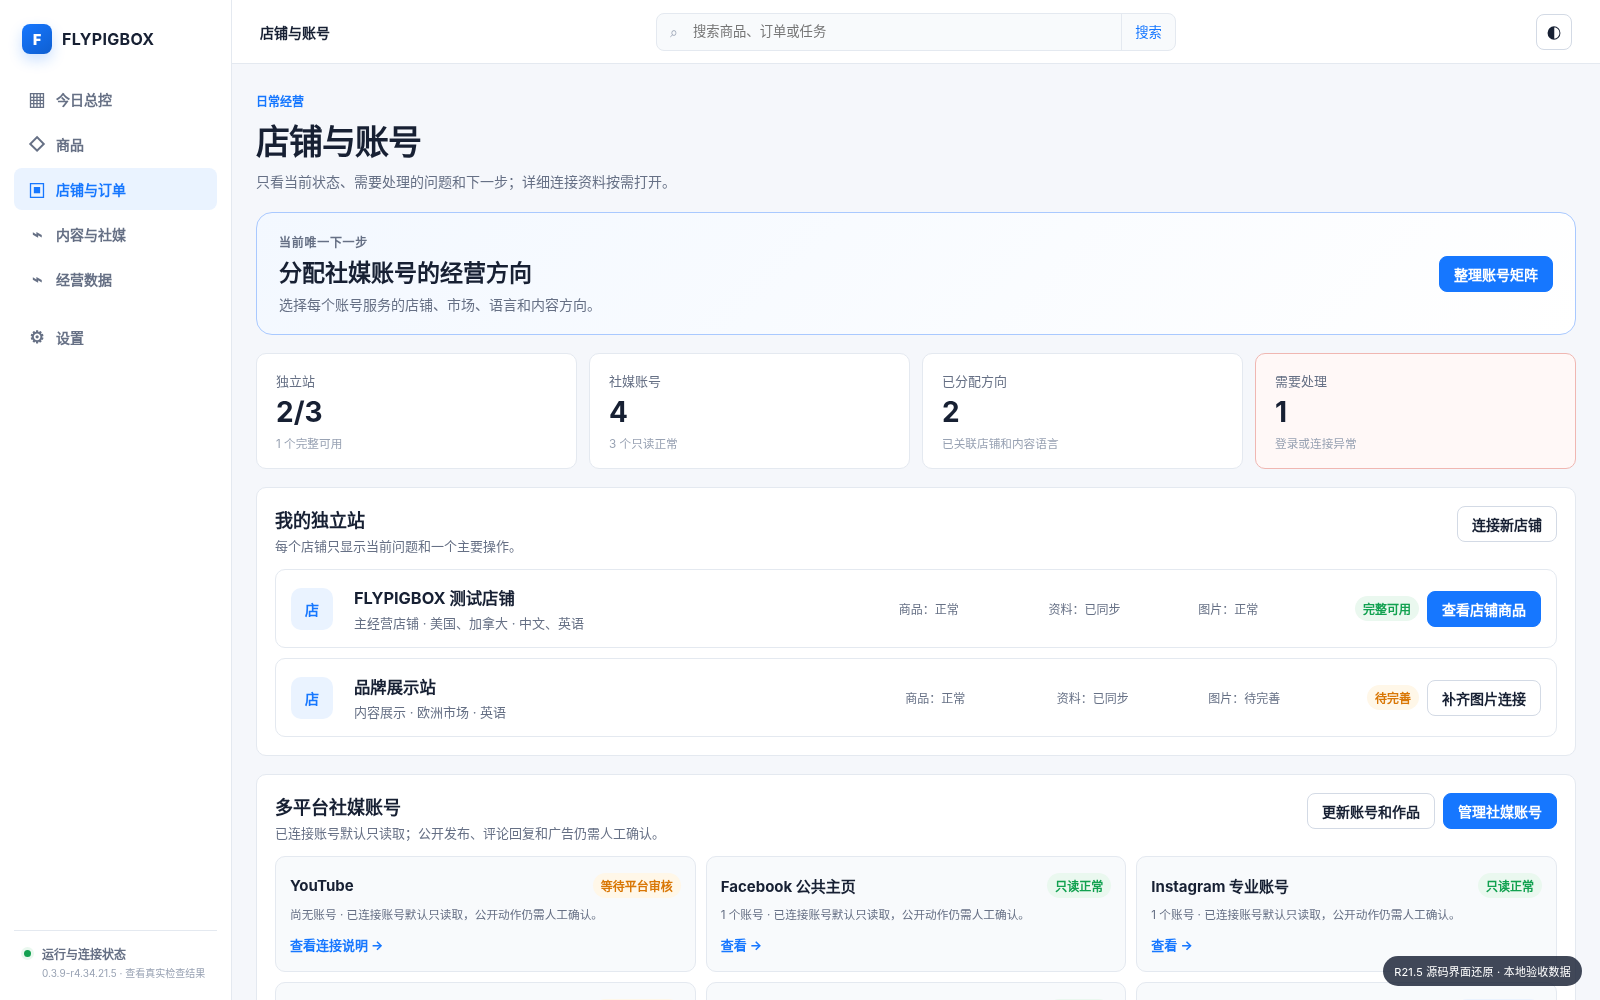Open 设置 from the sidebar
Viewport: 1600px width, 1000px height.
click(115, 338)
